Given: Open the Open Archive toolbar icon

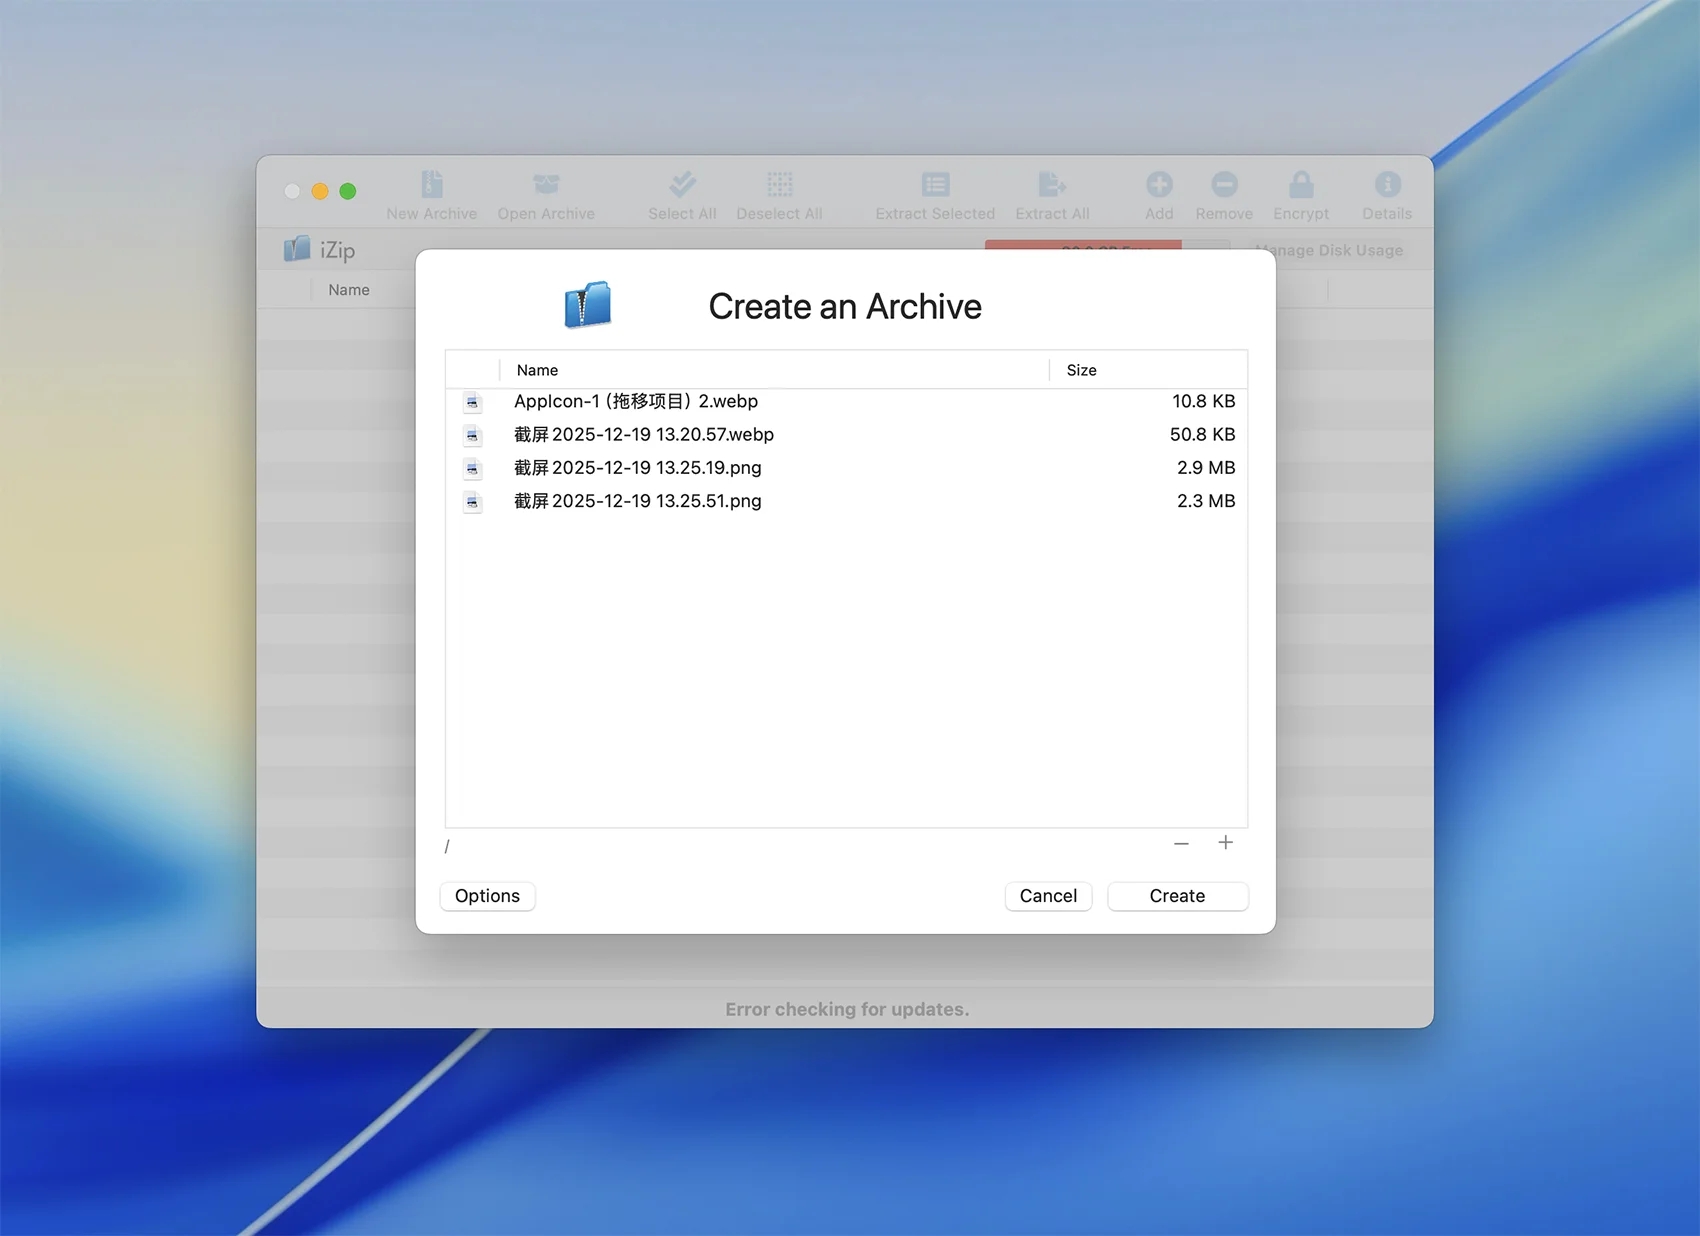Looking at the screenshot, I should point(546,185).
